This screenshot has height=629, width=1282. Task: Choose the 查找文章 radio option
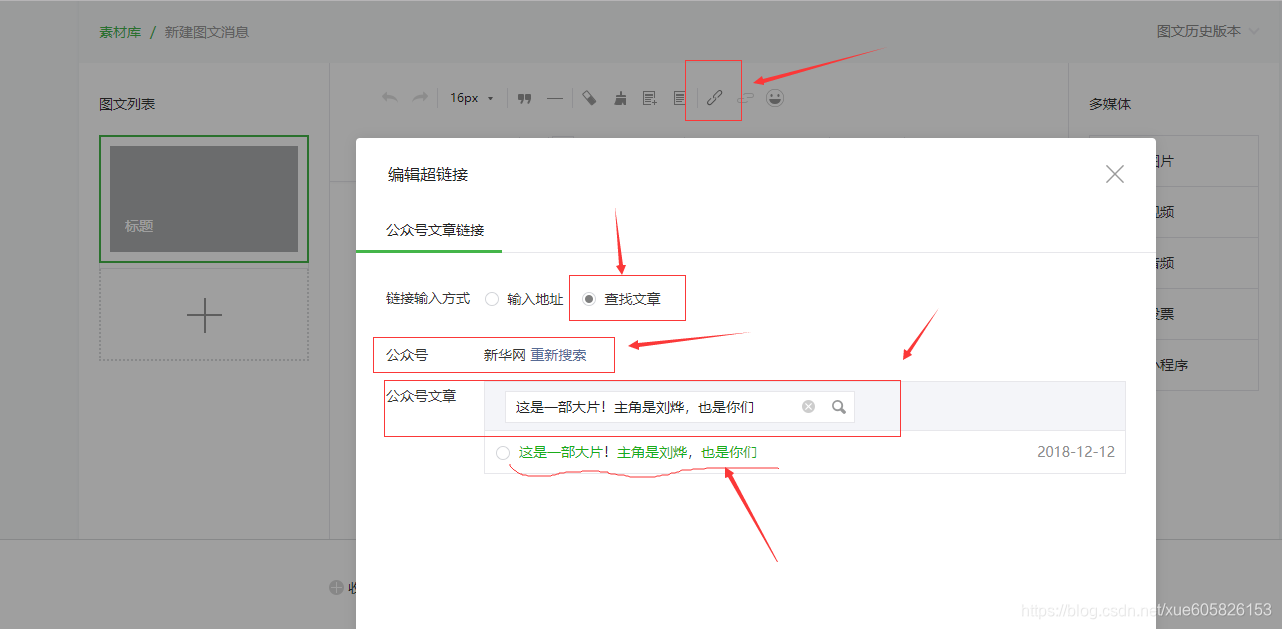tap(589, 299)
